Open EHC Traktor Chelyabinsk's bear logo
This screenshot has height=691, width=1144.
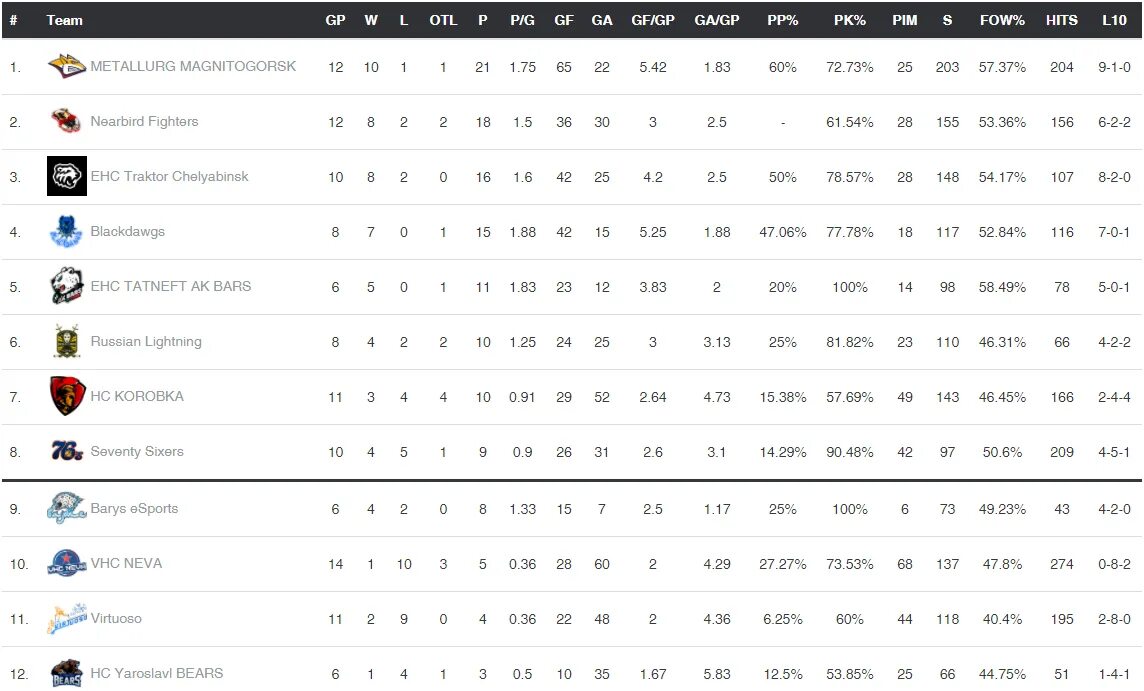[66, 176]
